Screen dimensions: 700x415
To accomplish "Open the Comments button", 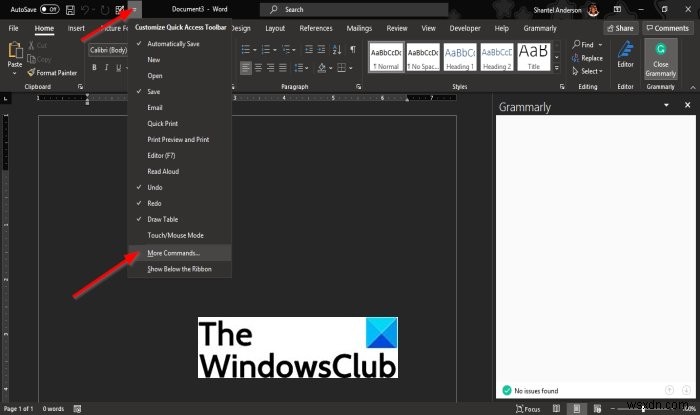I will 667,29.
